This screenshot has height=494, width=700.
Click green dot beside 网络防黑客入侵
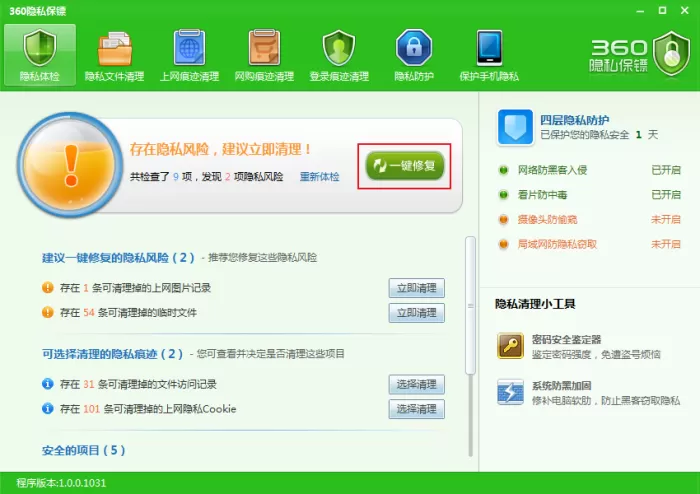(x=504, y=170)
